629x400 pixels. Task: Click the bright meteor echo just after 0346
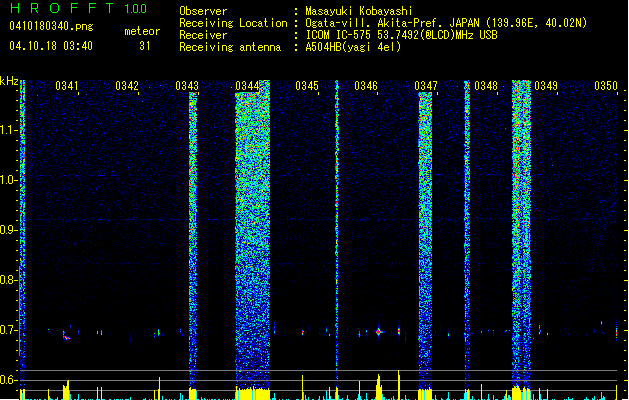click(379, 332)
